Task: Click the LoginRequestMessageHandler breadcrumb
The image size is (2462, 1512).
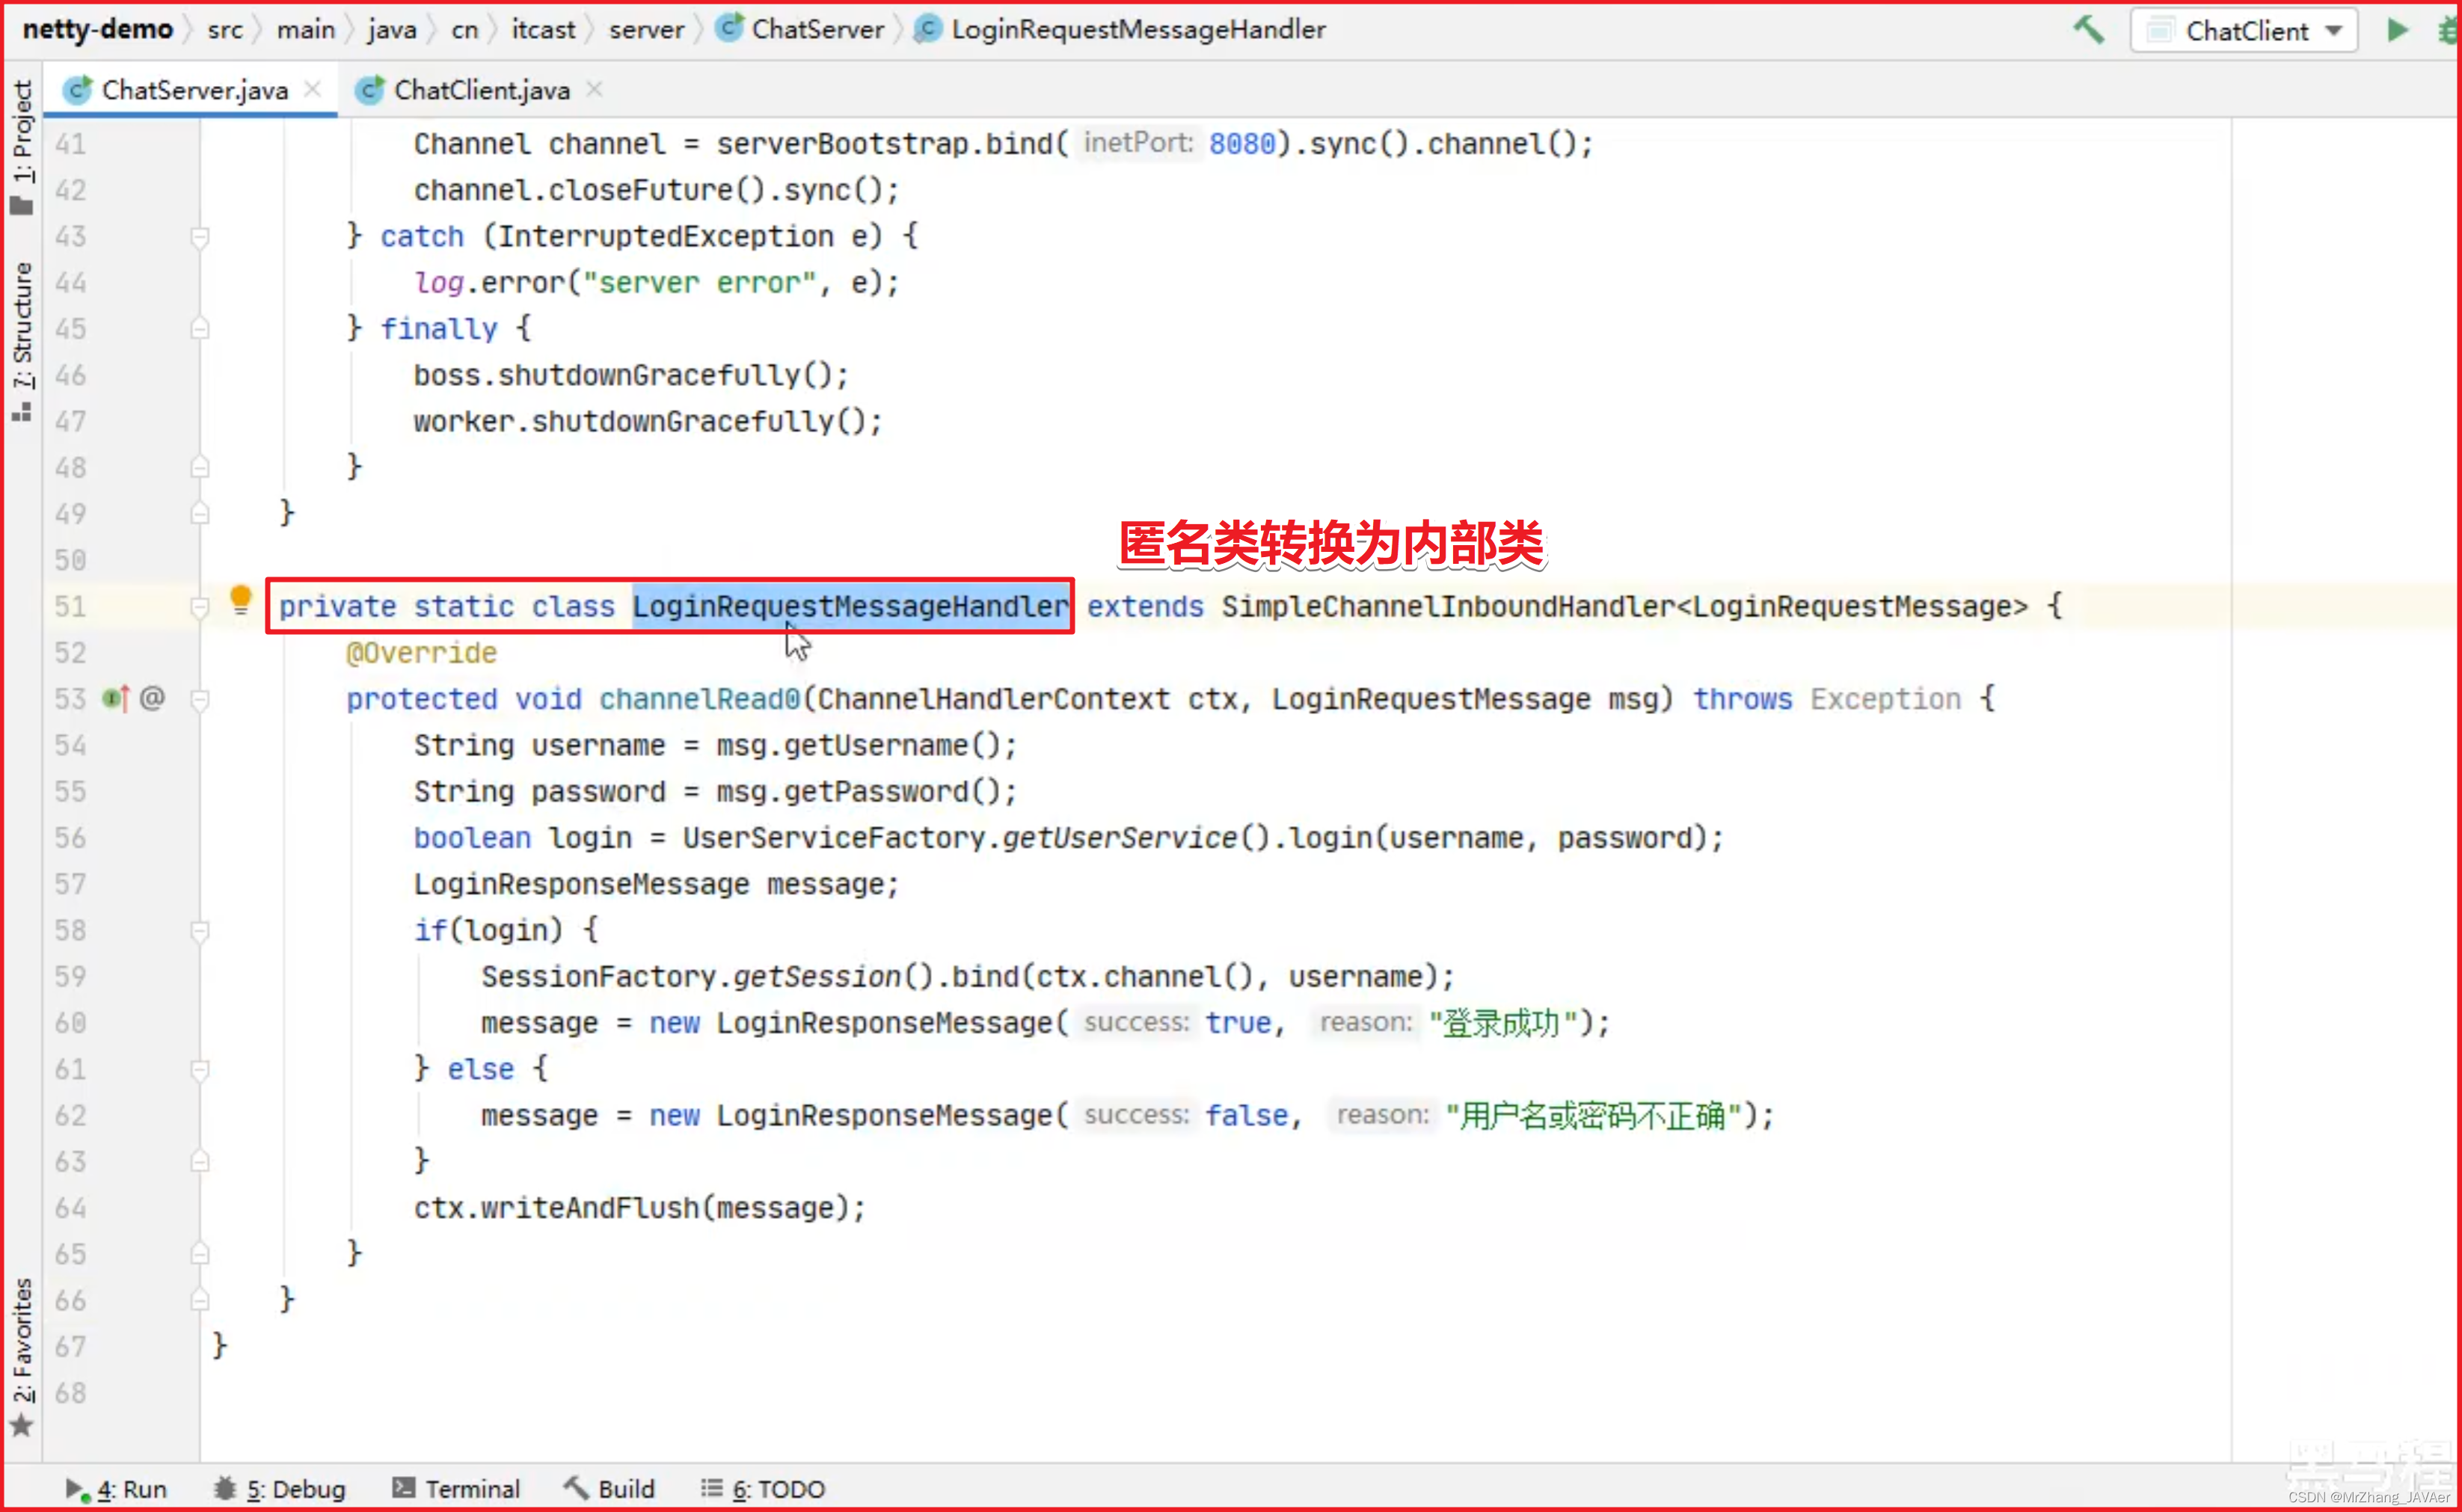Action: [1122, 29]
